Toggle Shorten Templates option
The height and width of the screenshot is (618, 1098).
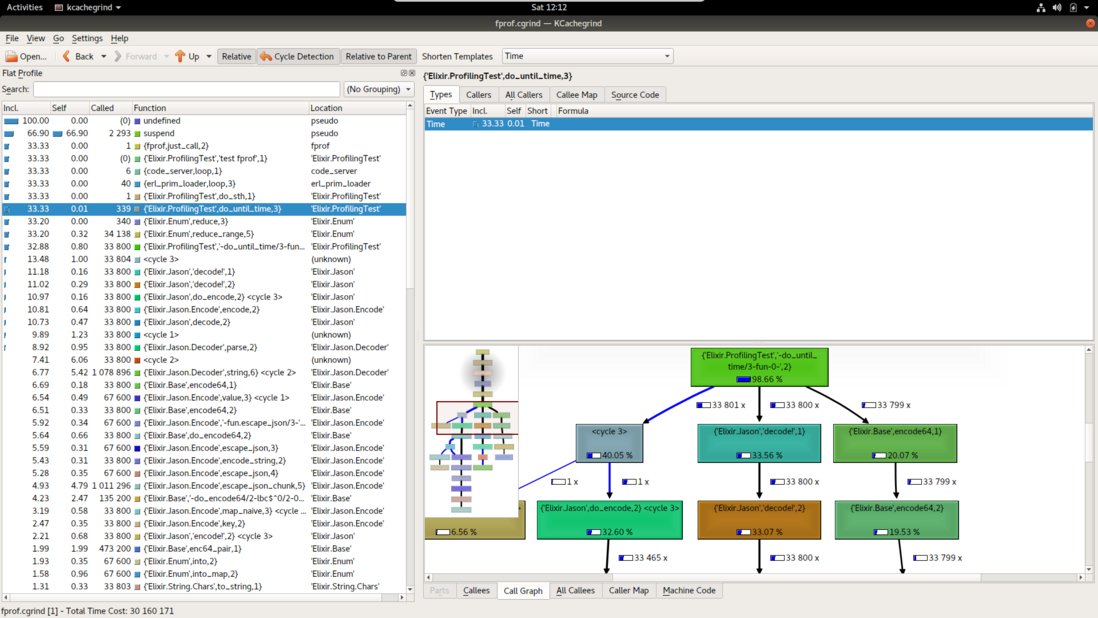(457, 56)
